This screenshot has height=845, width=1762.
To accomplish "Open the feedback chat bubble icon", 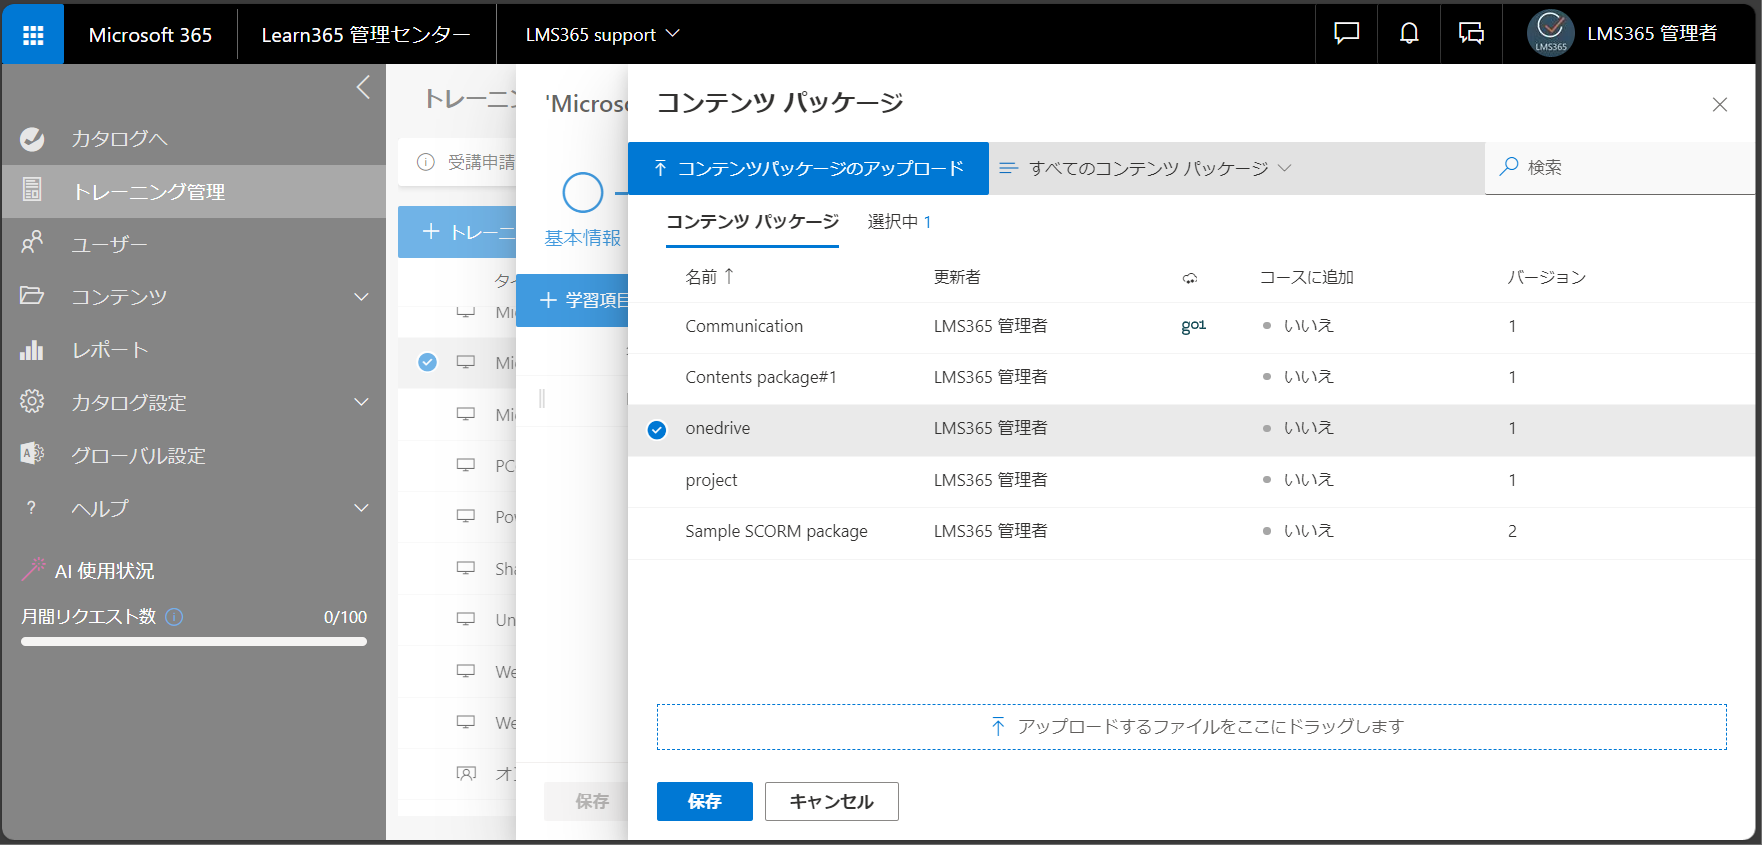I will tap(1347, 34).
